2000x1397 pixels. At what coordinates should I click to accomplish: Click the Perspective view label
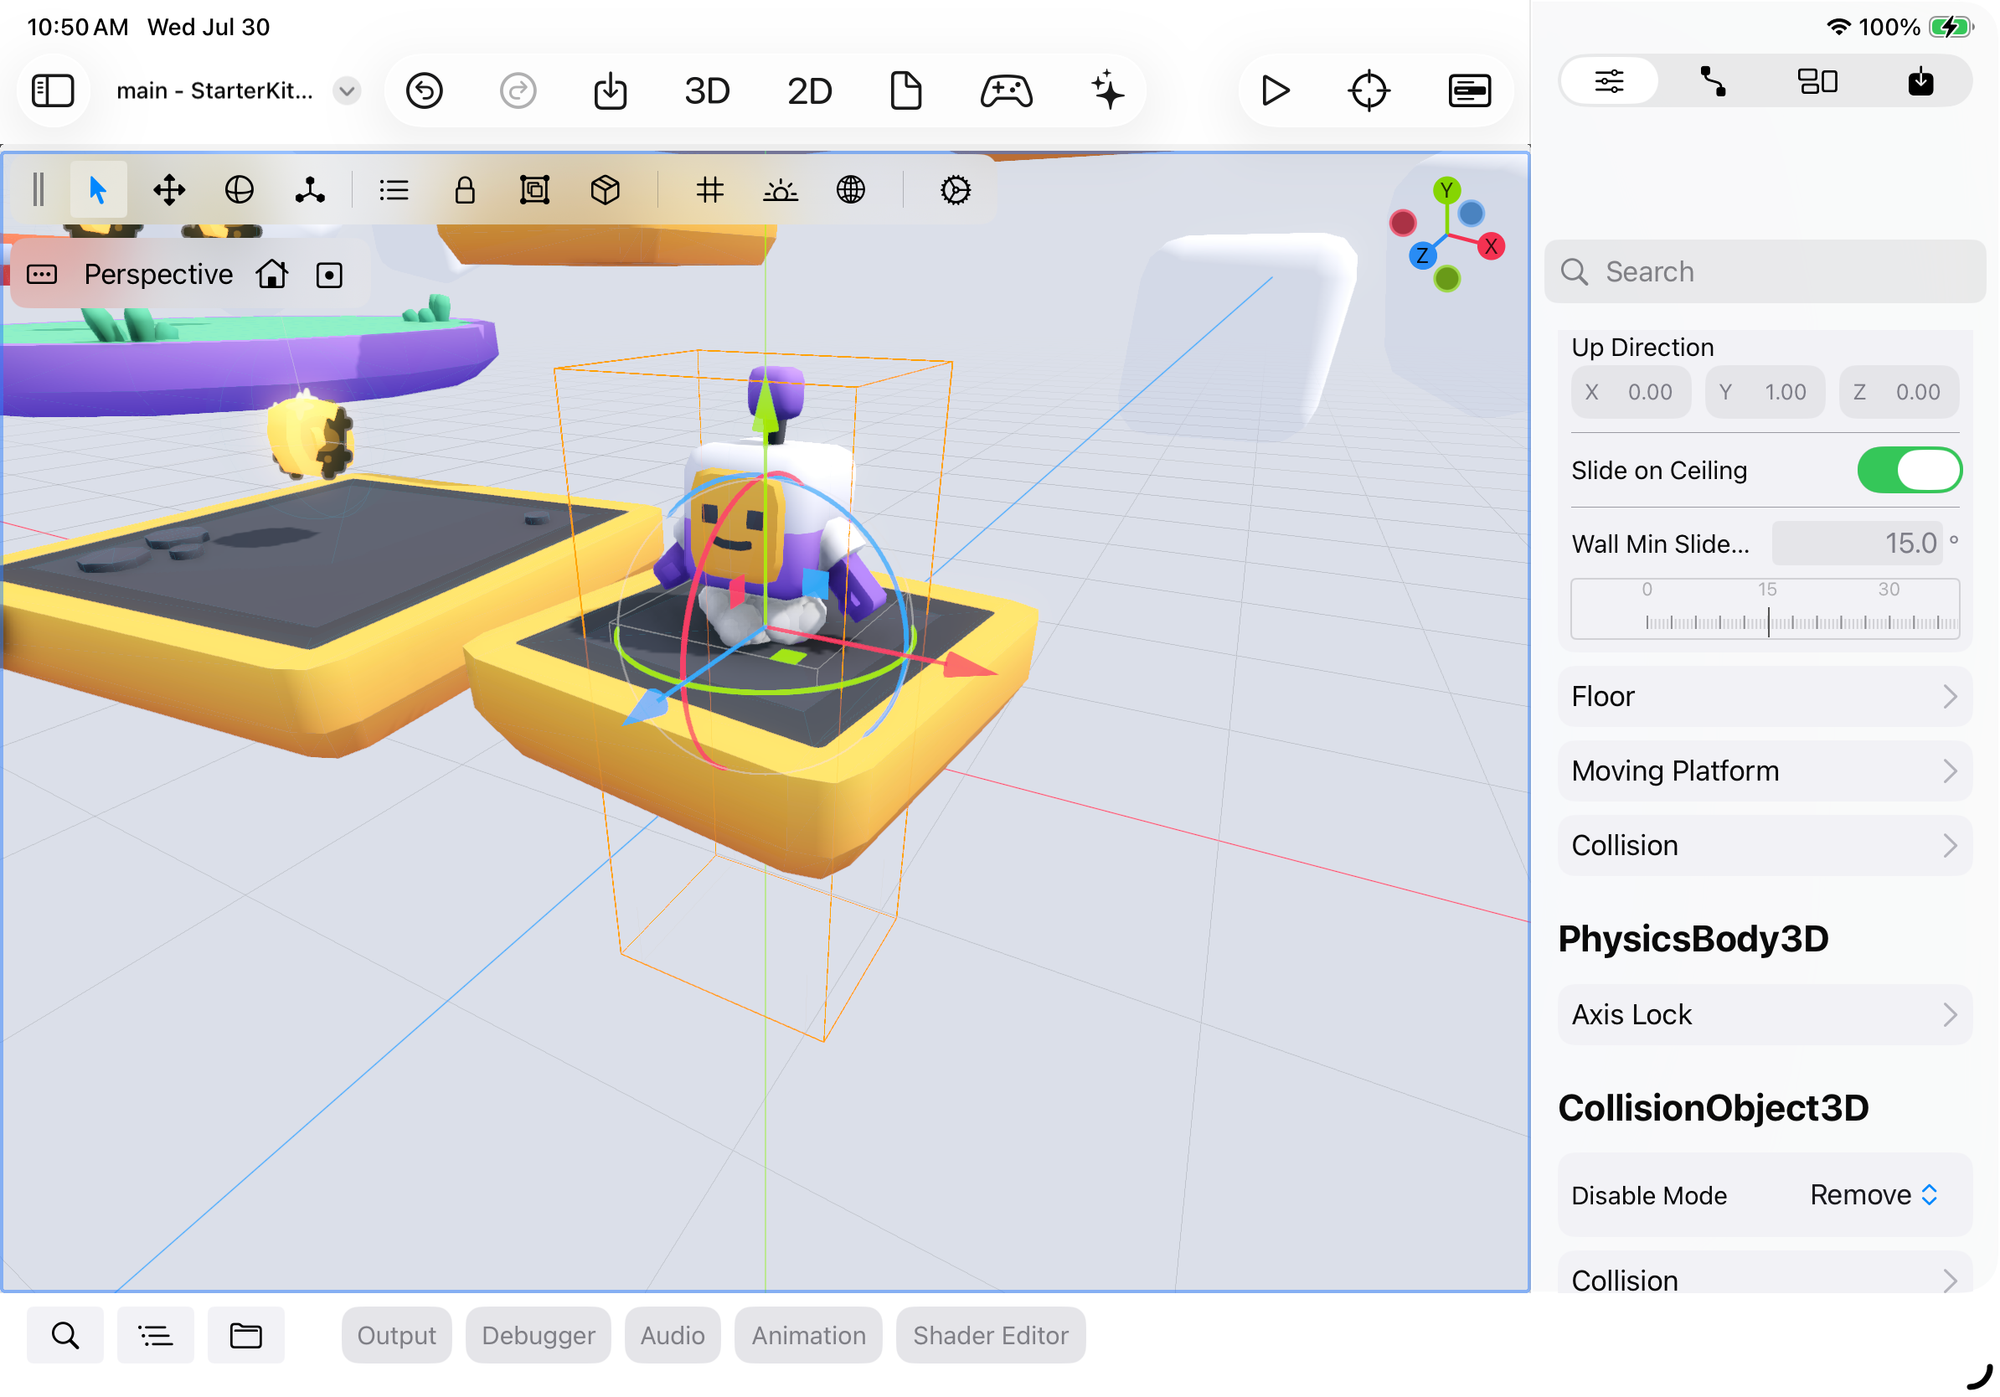pyautogui.click(x=158, y=274)
